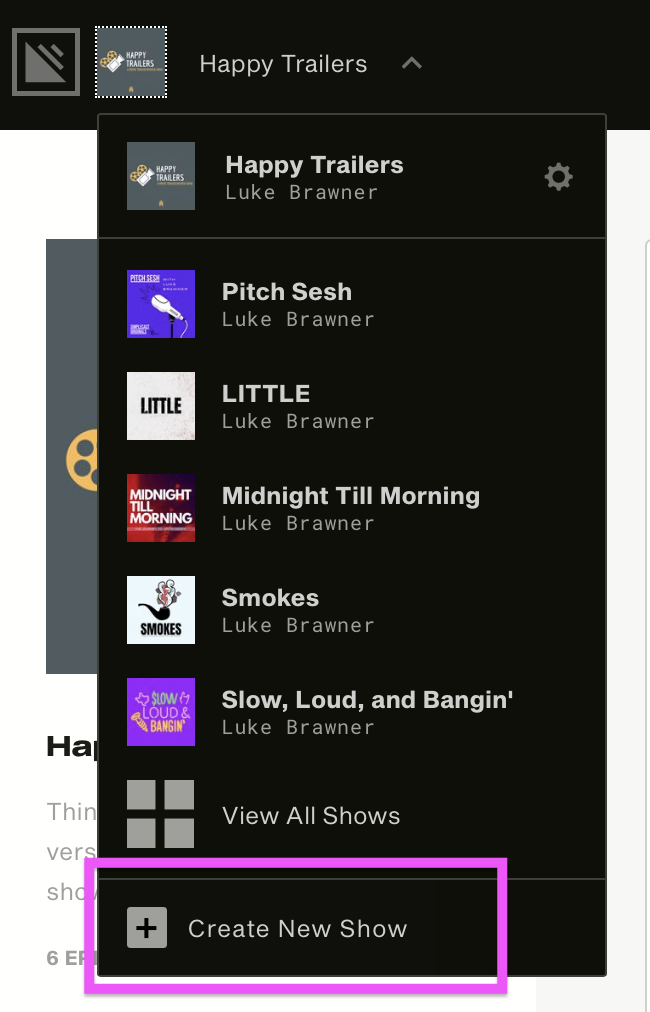The width and height of the screenshot is (650, 1012).
Task: Click the Slow, Loud & Bangin' purple artwork
Action: (161, 712)
